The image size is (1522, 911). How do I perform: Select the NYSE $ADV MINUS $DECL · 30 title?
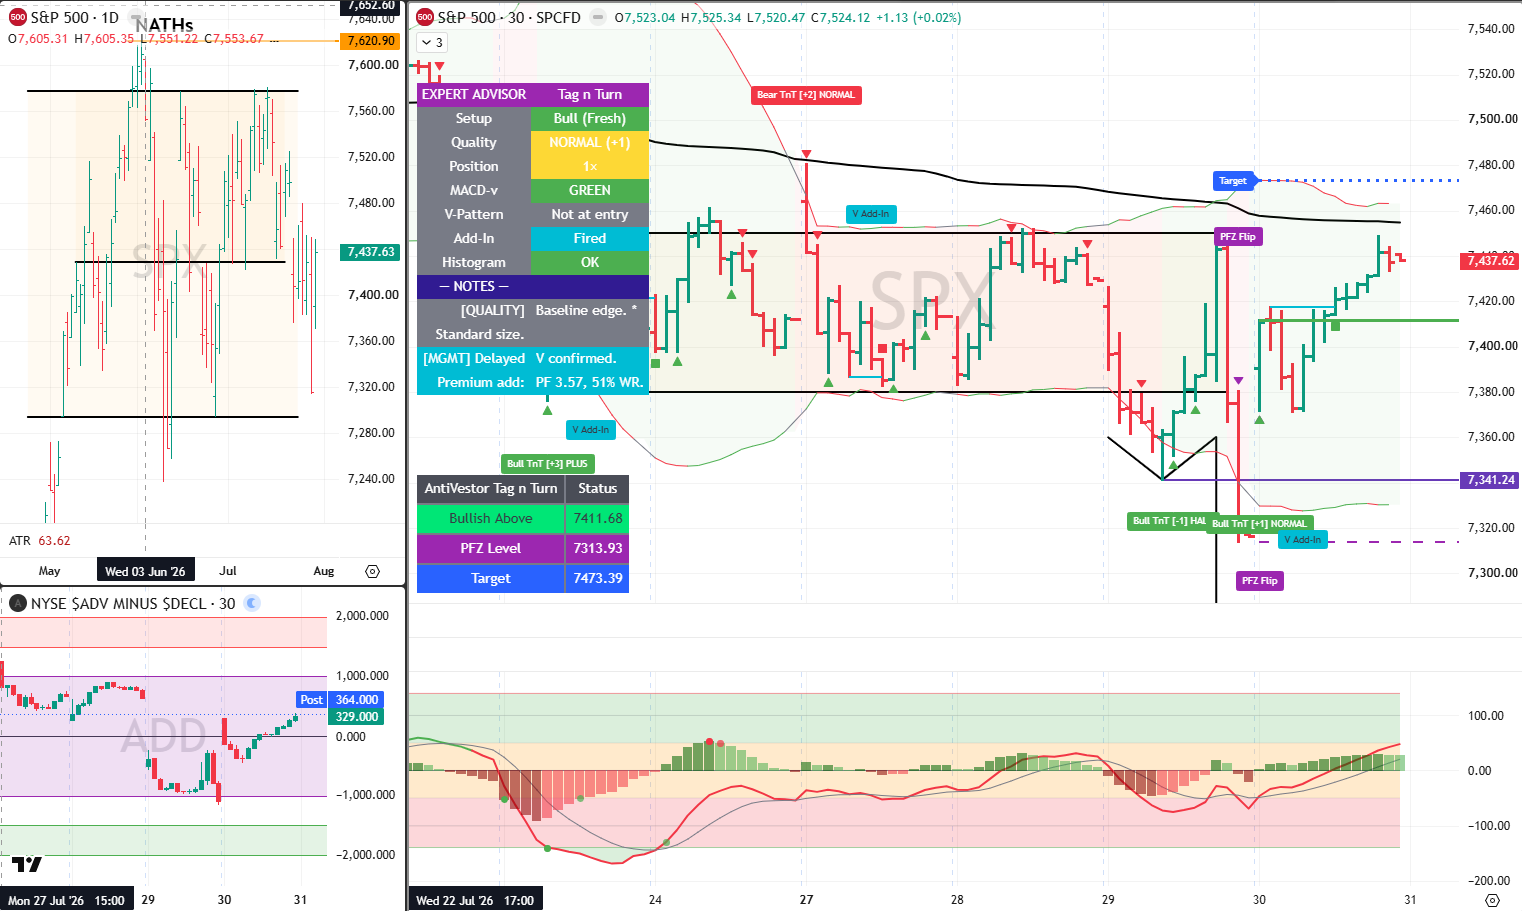click(133, 603)
